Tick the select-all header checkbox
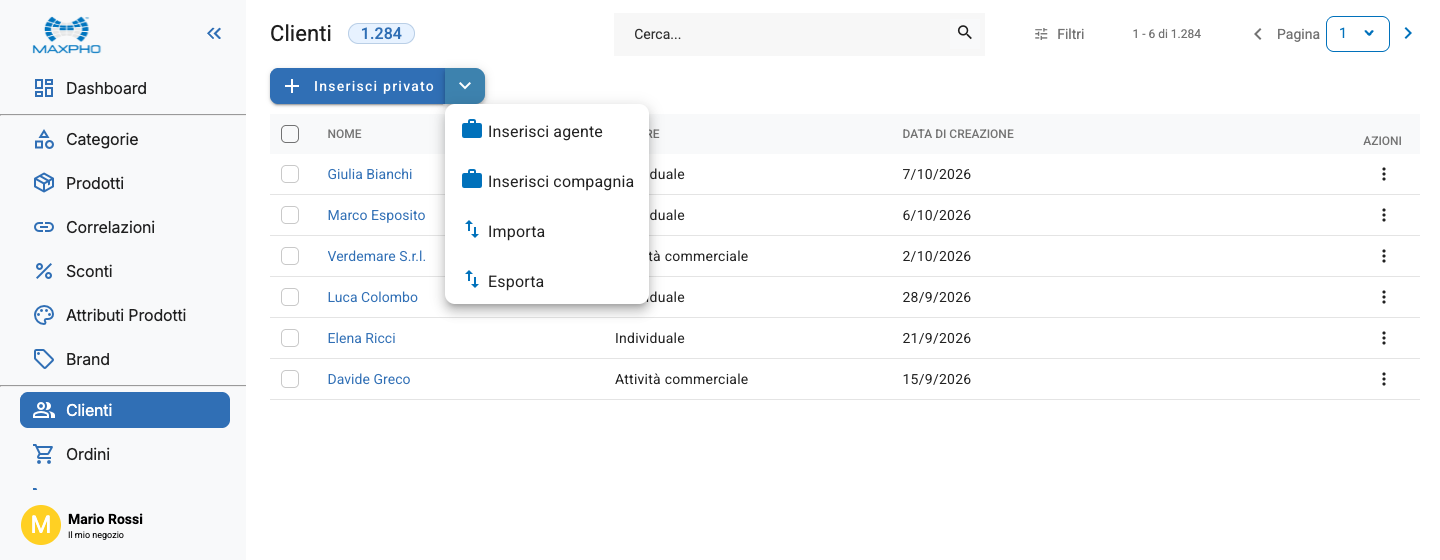 click(x=290, y=134)
